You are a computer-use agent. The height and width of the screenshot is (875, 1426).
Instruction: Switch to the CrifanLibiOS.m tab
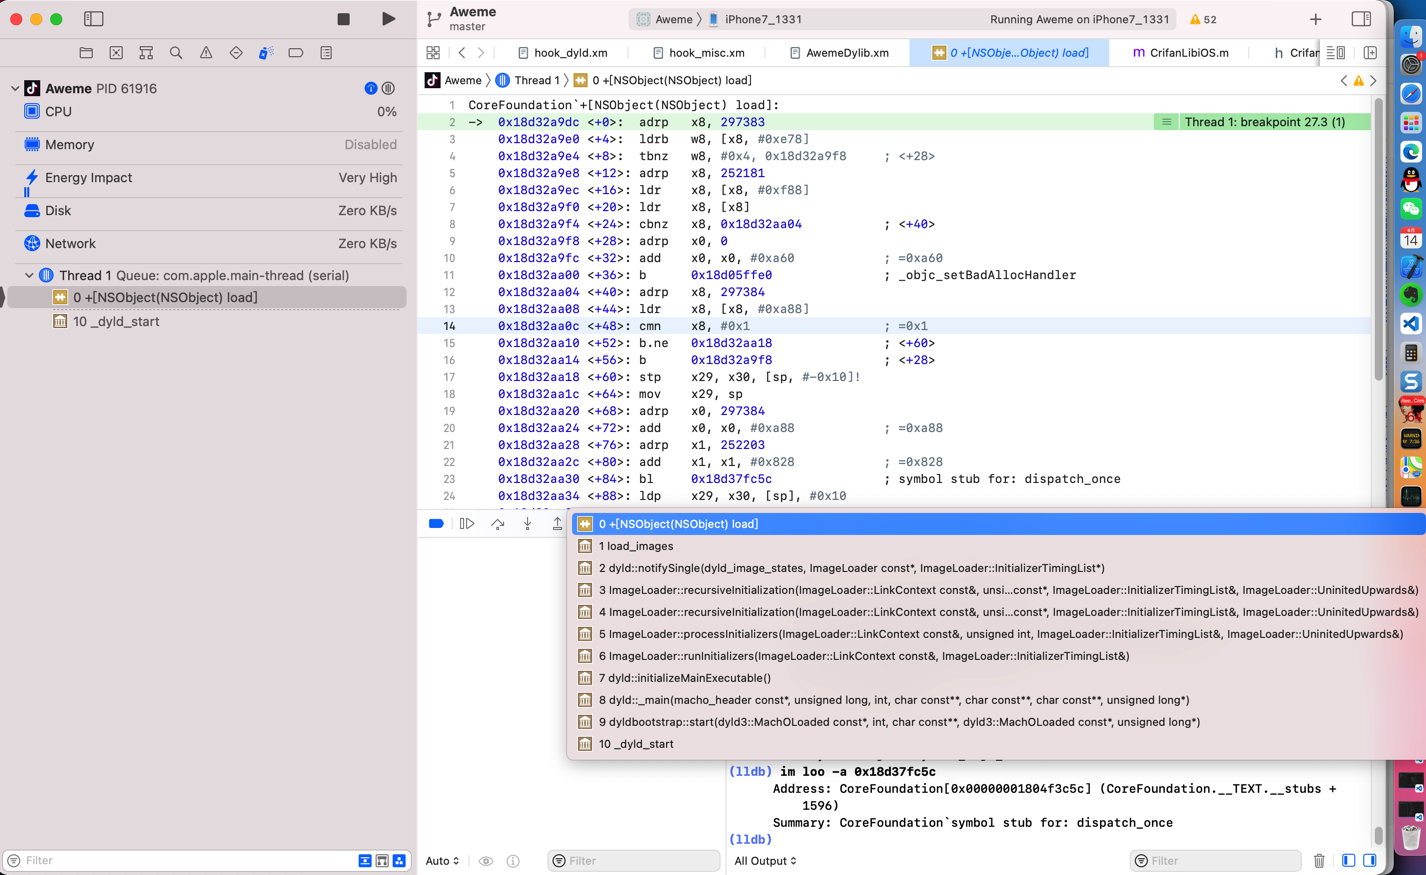(1180, 53)
